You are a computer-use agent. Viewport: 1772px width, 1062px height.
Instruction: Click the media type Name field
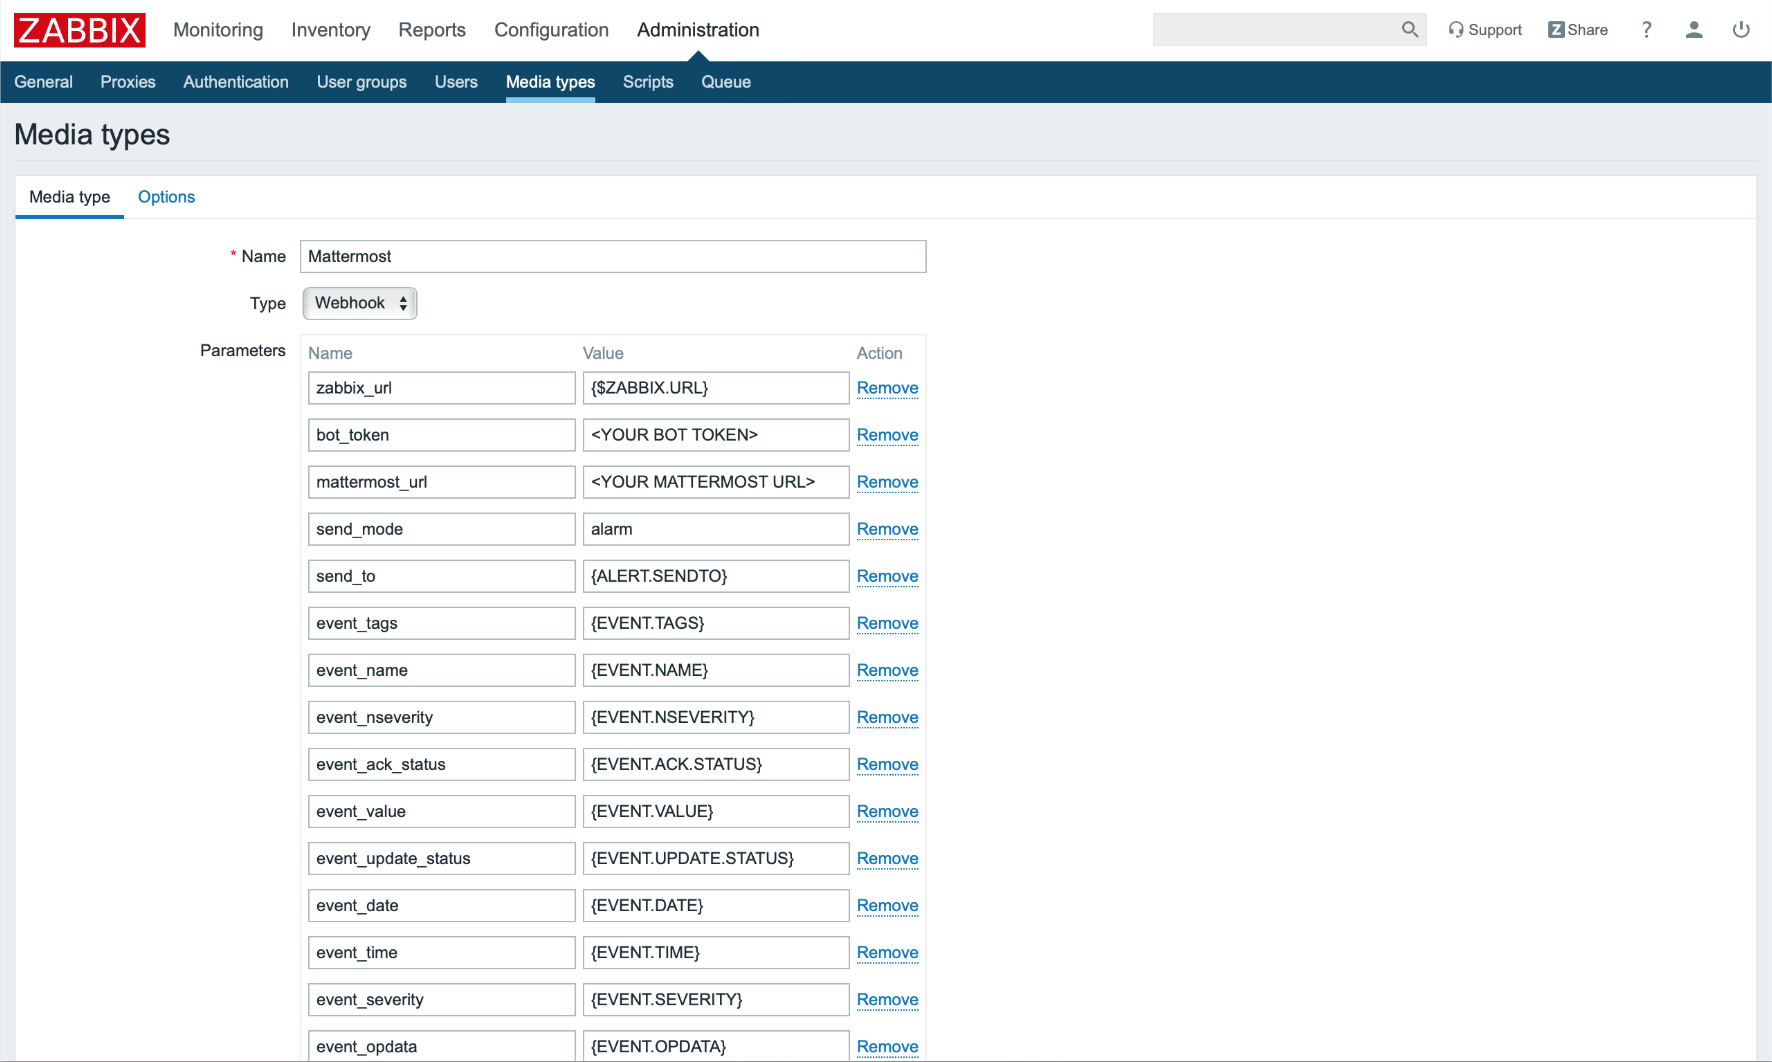coord(612,256)
